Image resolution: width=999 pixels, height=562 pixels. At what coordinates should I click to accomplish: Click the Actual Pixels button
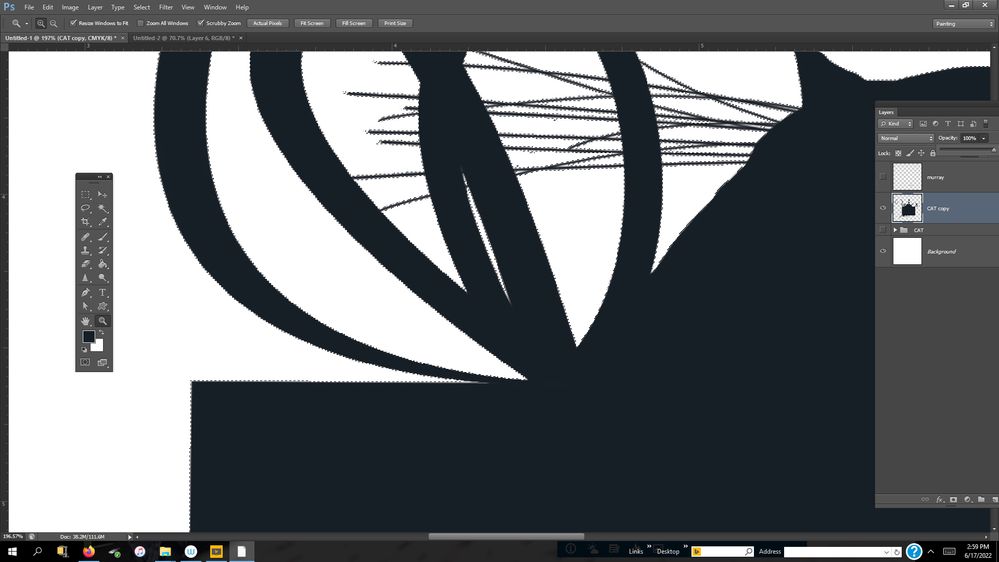(x=268, y=23)
